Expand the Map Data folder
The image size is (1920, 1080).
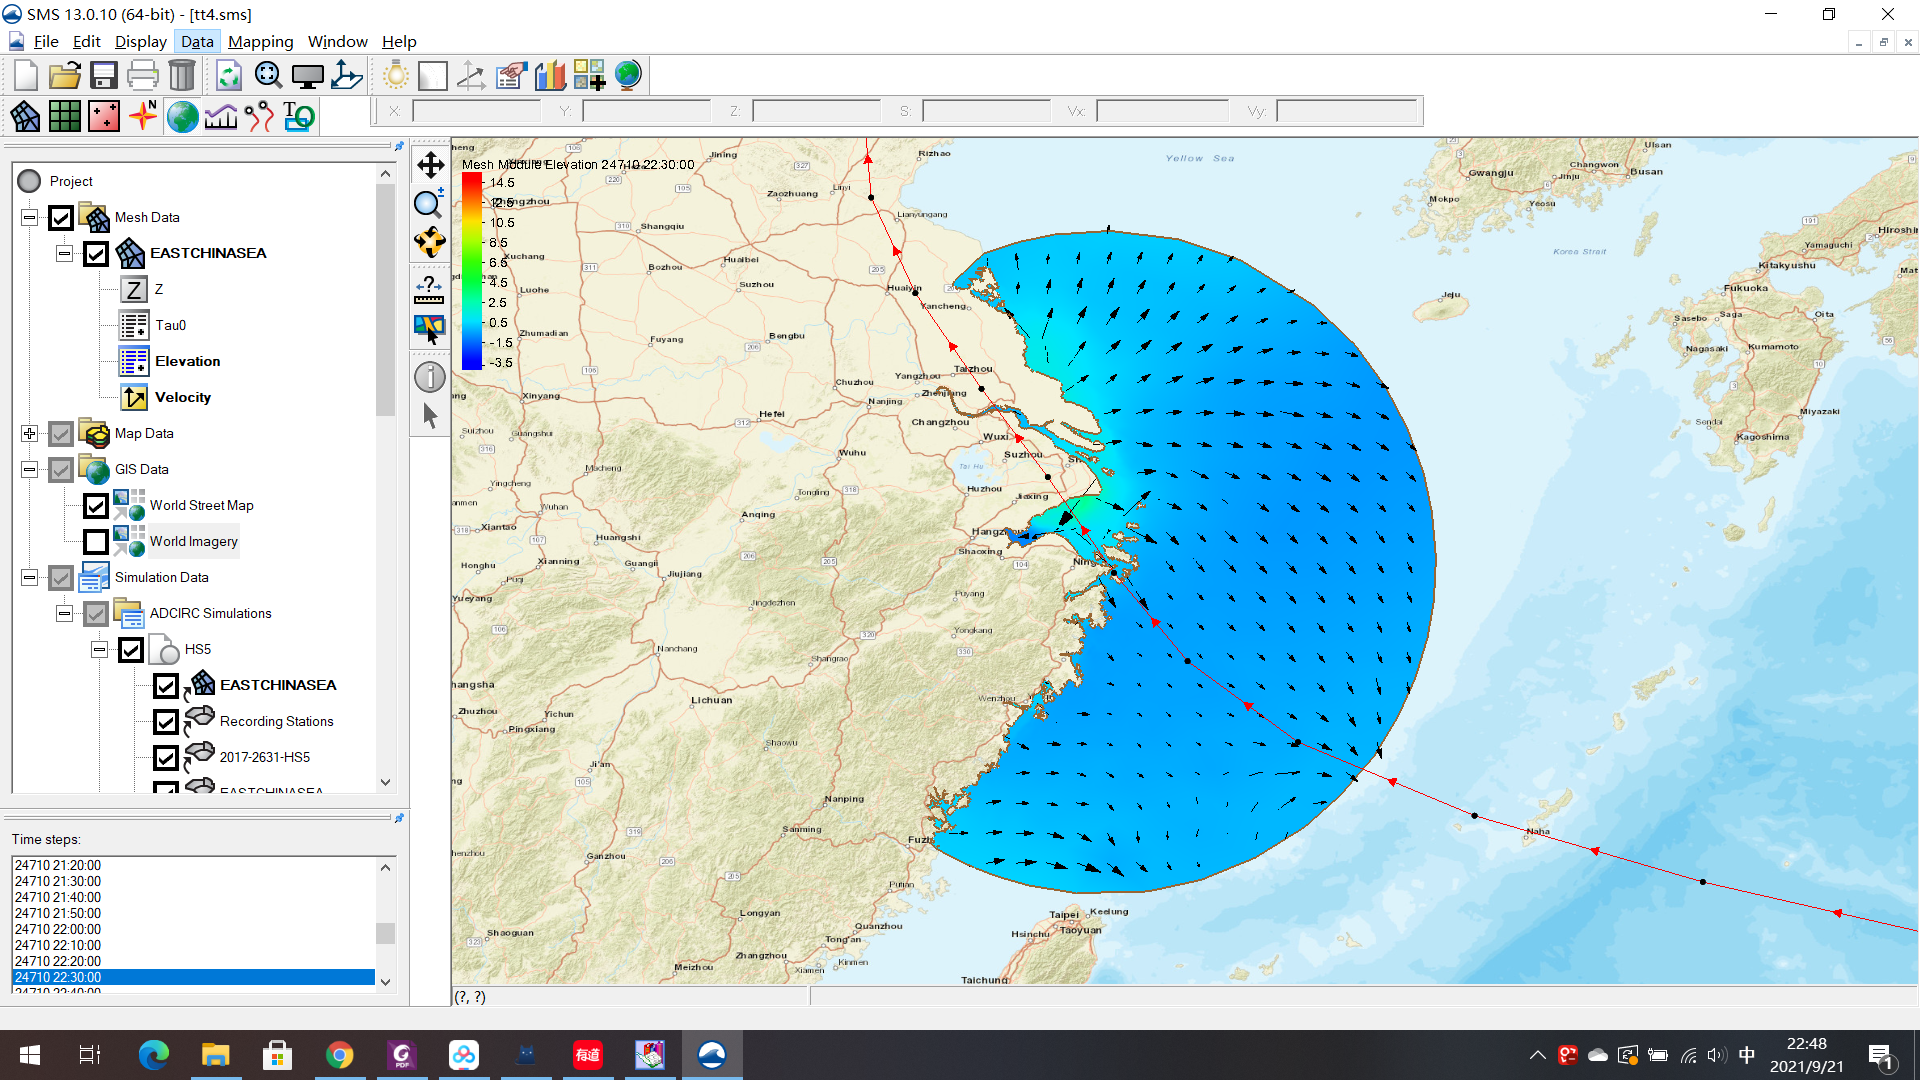coord(30,434)
